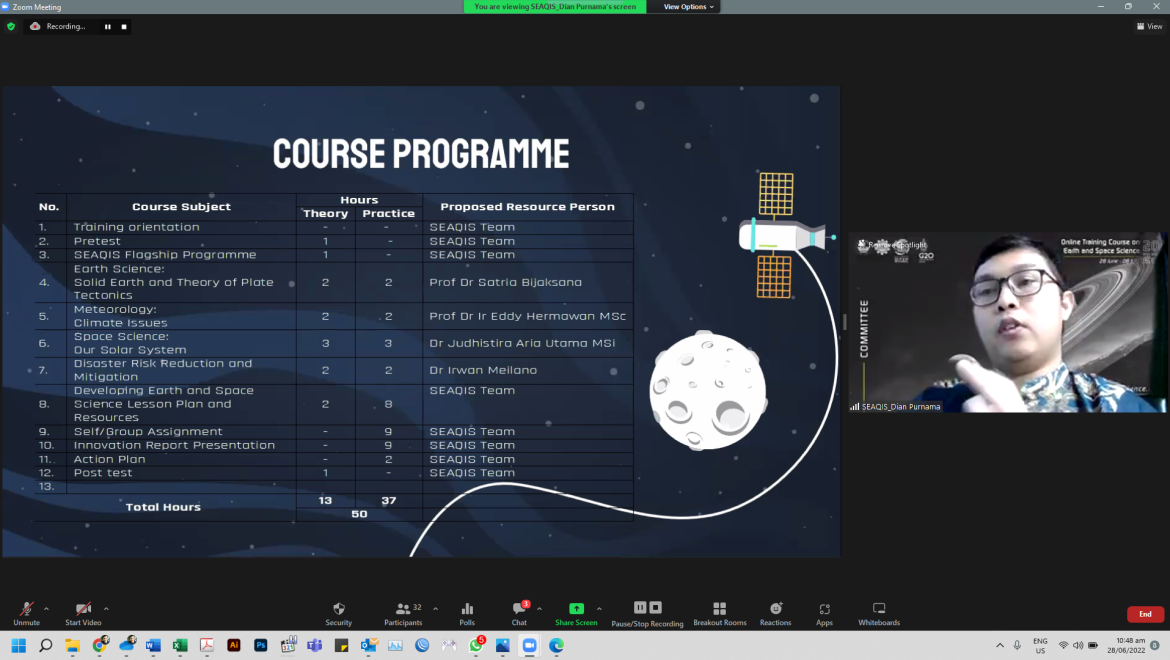Screen dimensions: 1170x660
Task: Open the Participants panel
Action: tap(403, 612)
